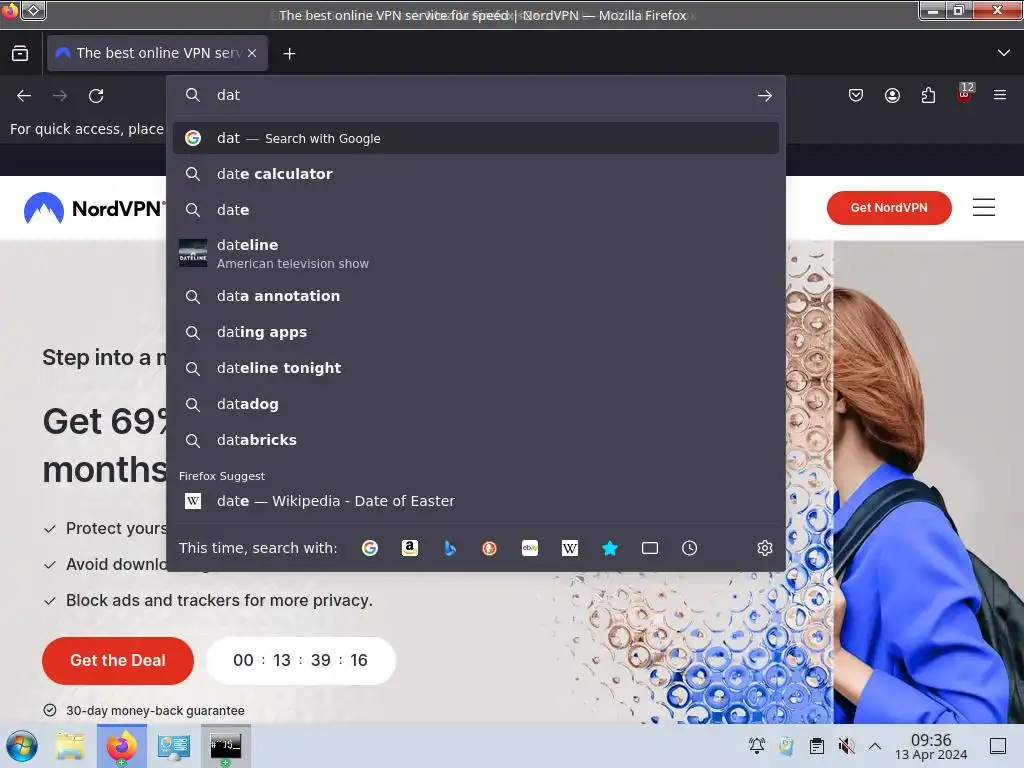Open network computer icon in taskbar
Viewport: 1024px width, 768px height.
point(173,746)
